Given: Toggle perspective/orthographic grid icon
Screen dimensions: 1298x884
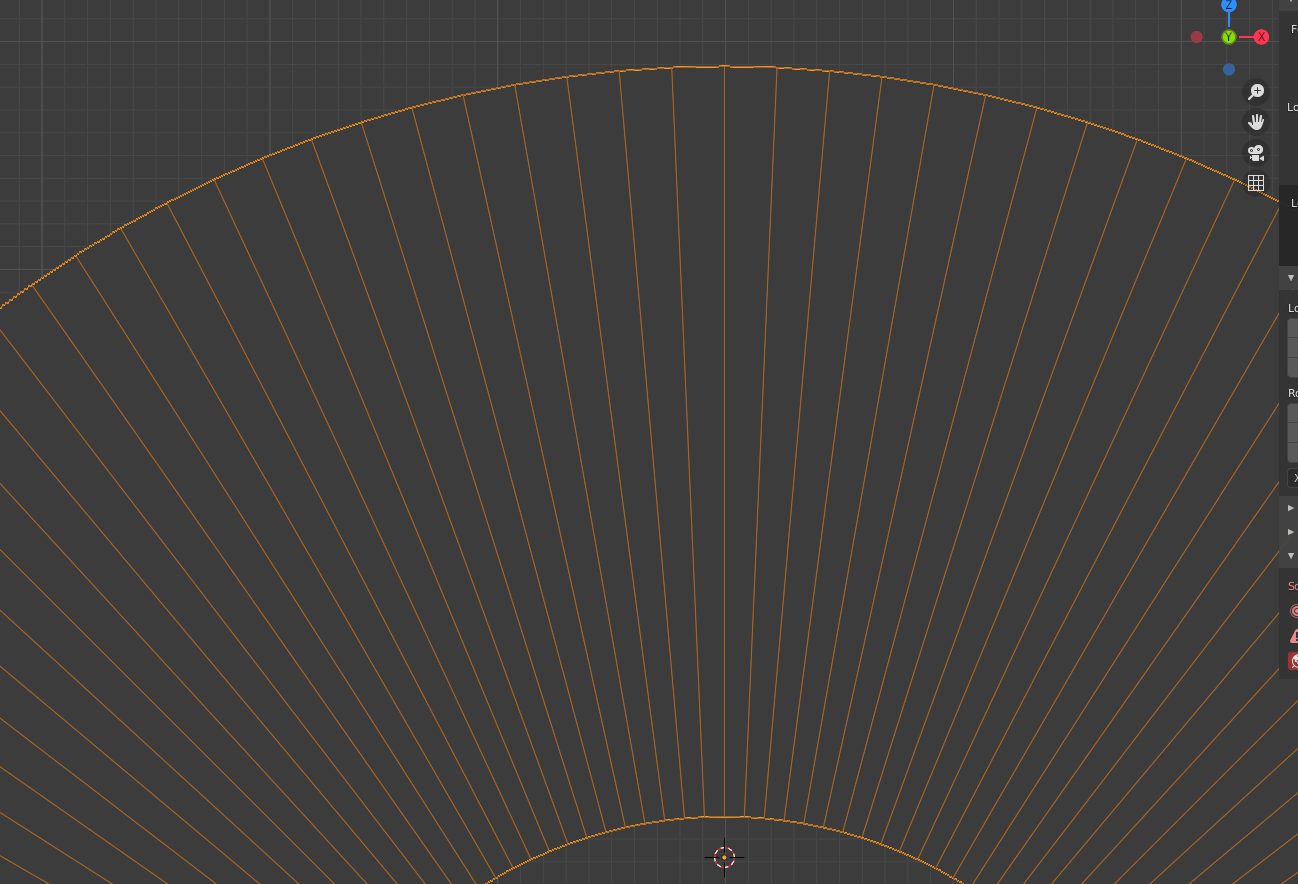Looking at the screenshot, I should click(1256, 183).
